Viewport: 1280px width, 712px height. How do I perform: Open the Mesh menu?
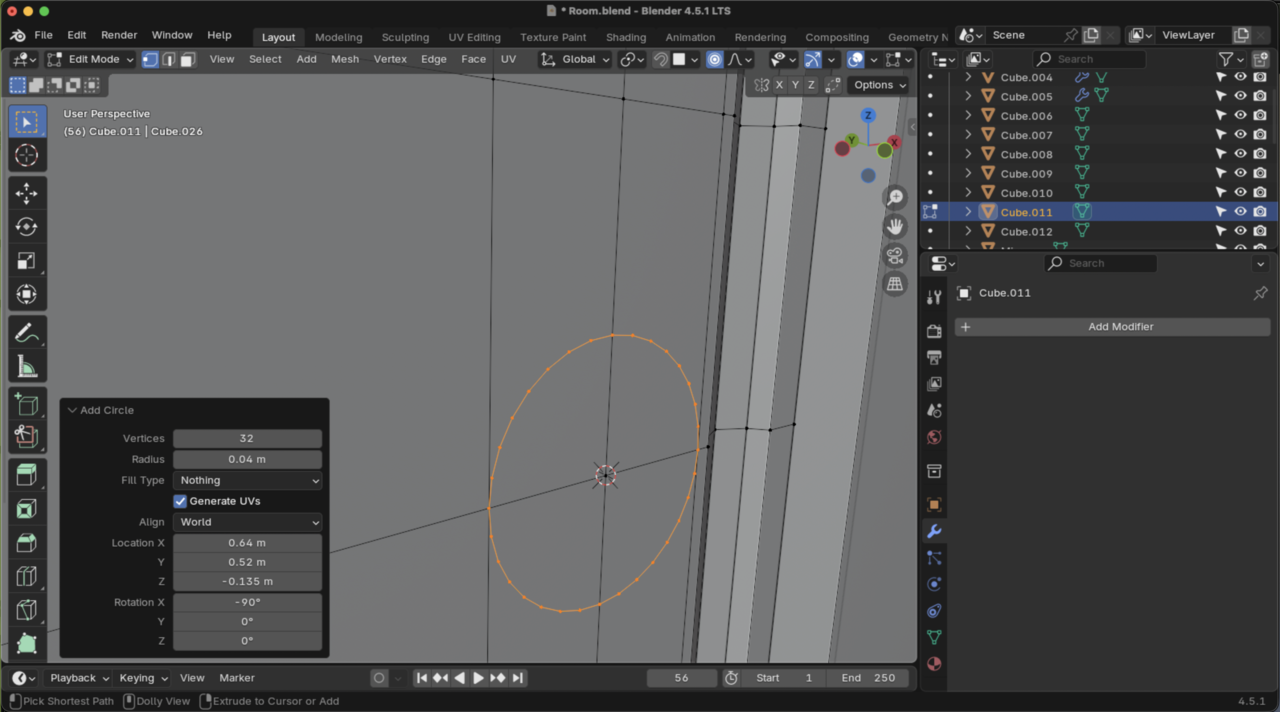point(345,59)
